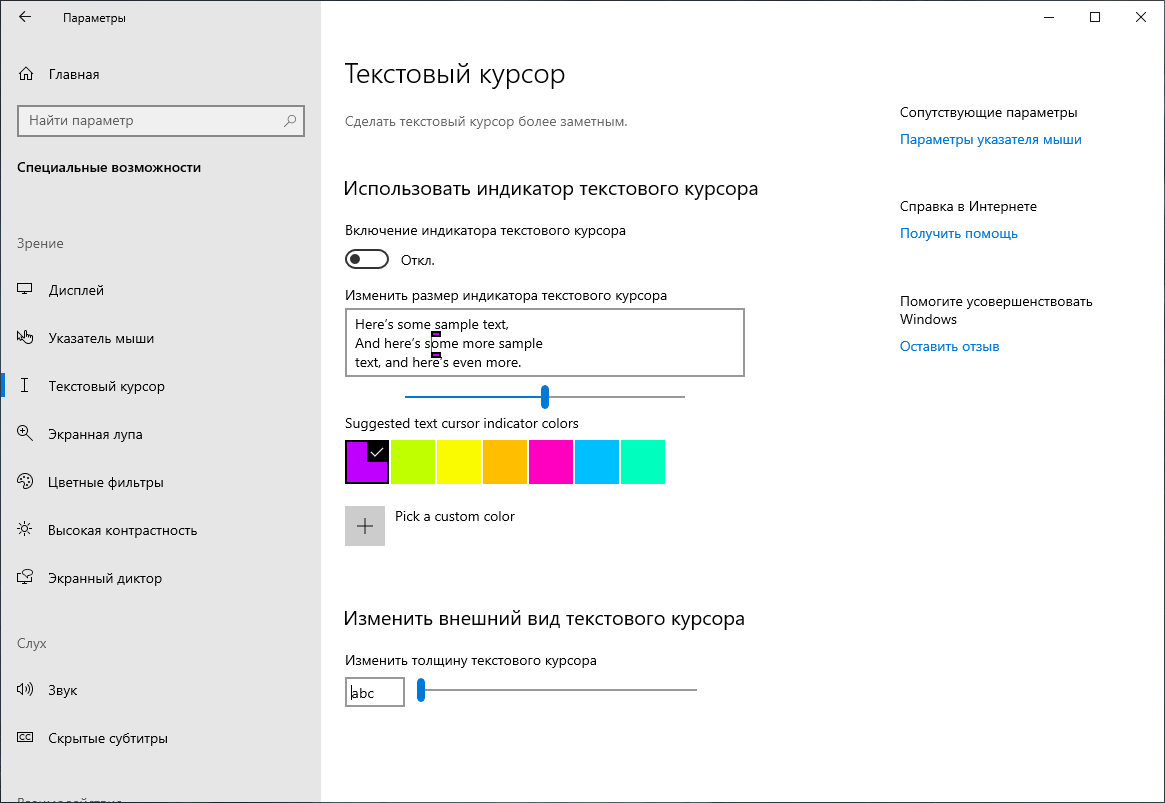Open Указатель мыши settings via its icon
This screenshot has height=803, width=1165.
25,338
